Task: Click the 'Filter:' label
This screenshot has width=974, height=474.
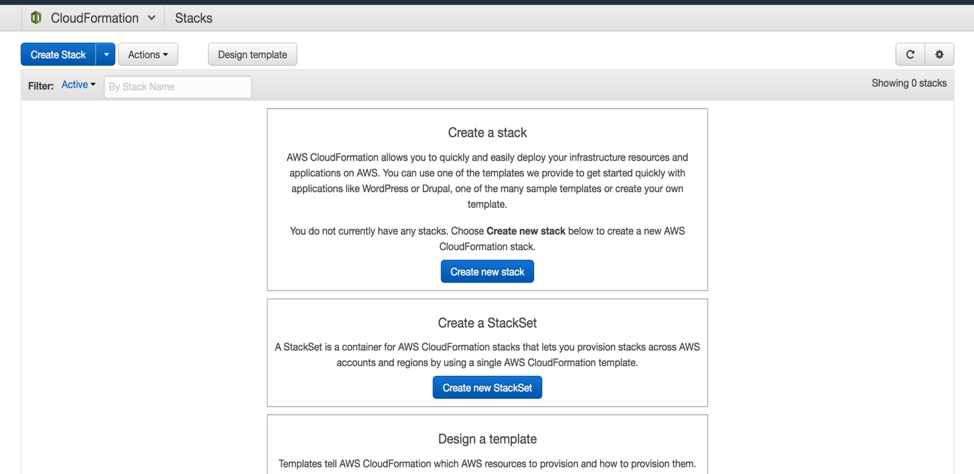Action: coord(41,86)
